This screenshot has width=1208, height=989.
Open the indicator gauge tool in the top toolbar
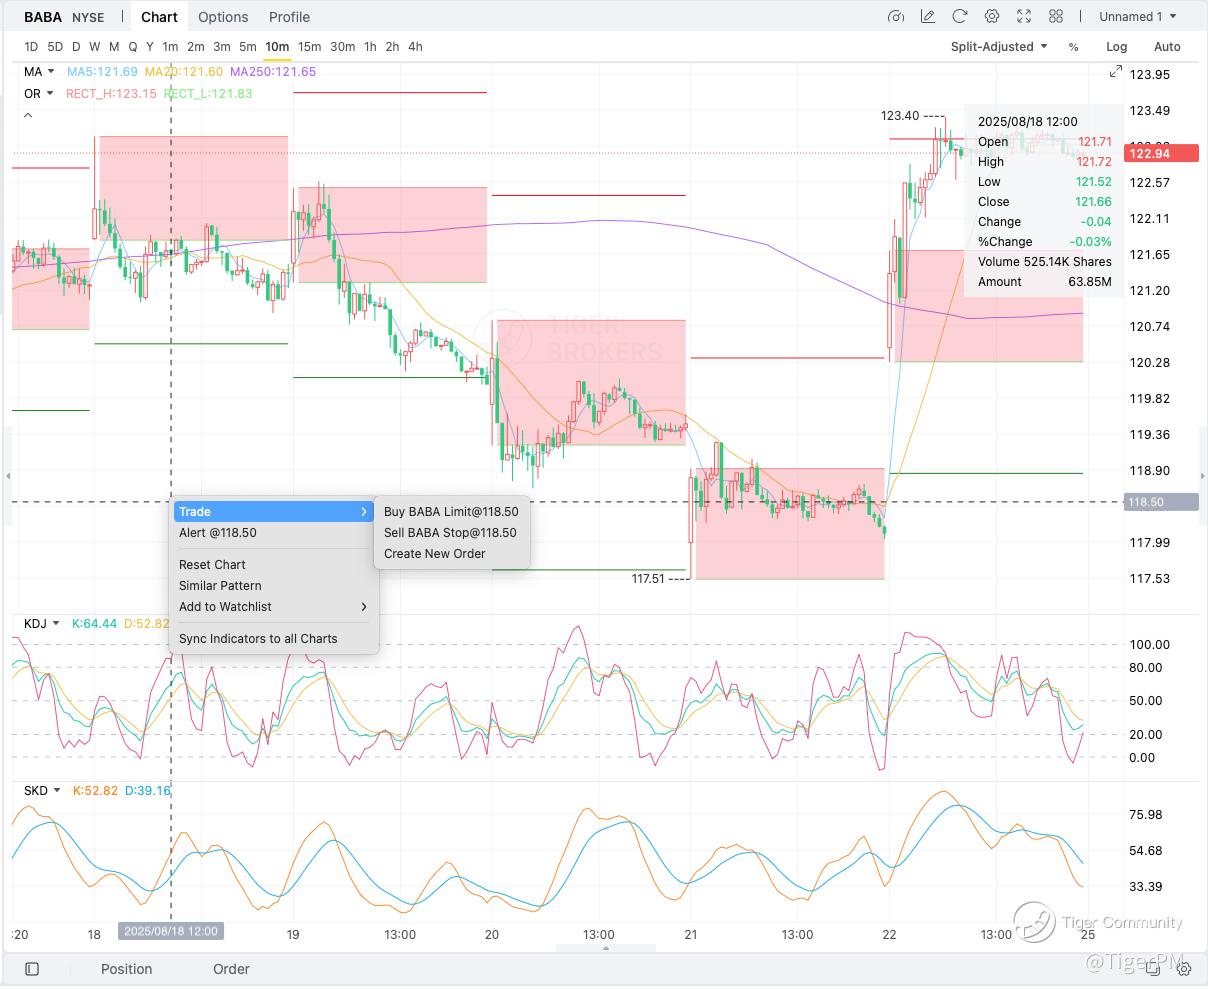(896, 16)
